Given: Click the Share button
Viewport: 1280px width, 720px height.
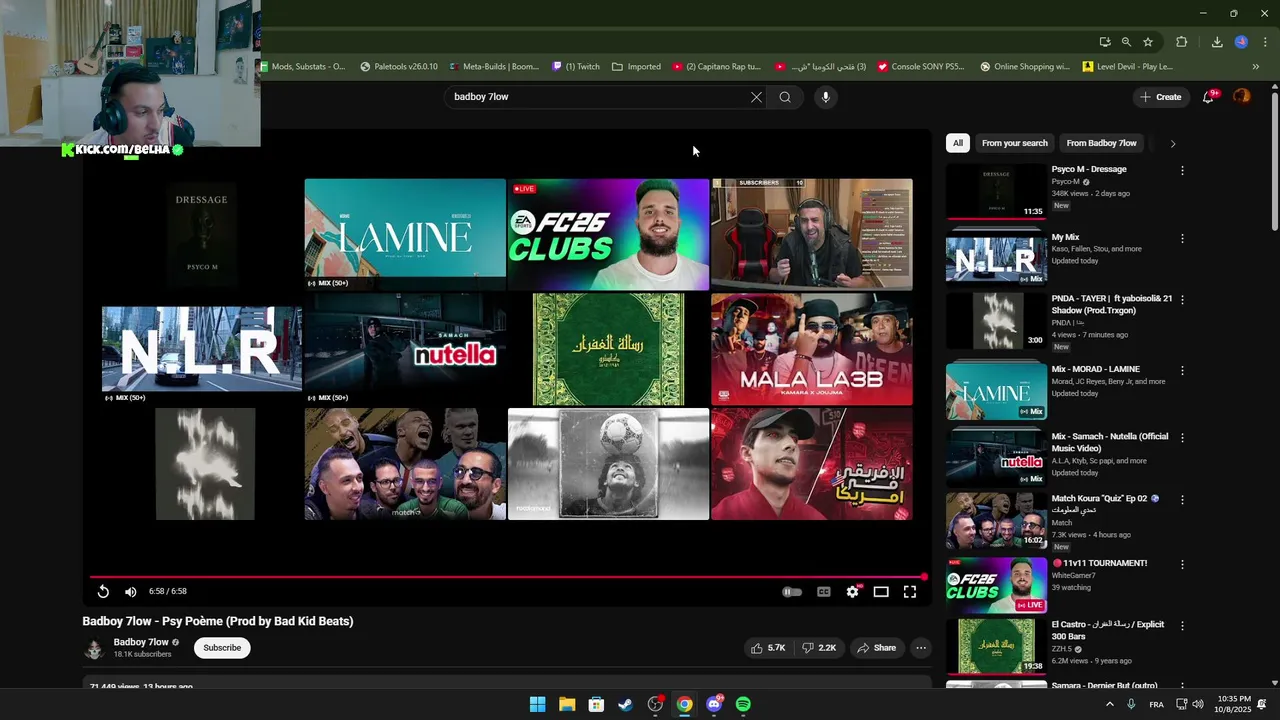Looking at the screenshot, I should pyautogui.click(x=876, y=648).
